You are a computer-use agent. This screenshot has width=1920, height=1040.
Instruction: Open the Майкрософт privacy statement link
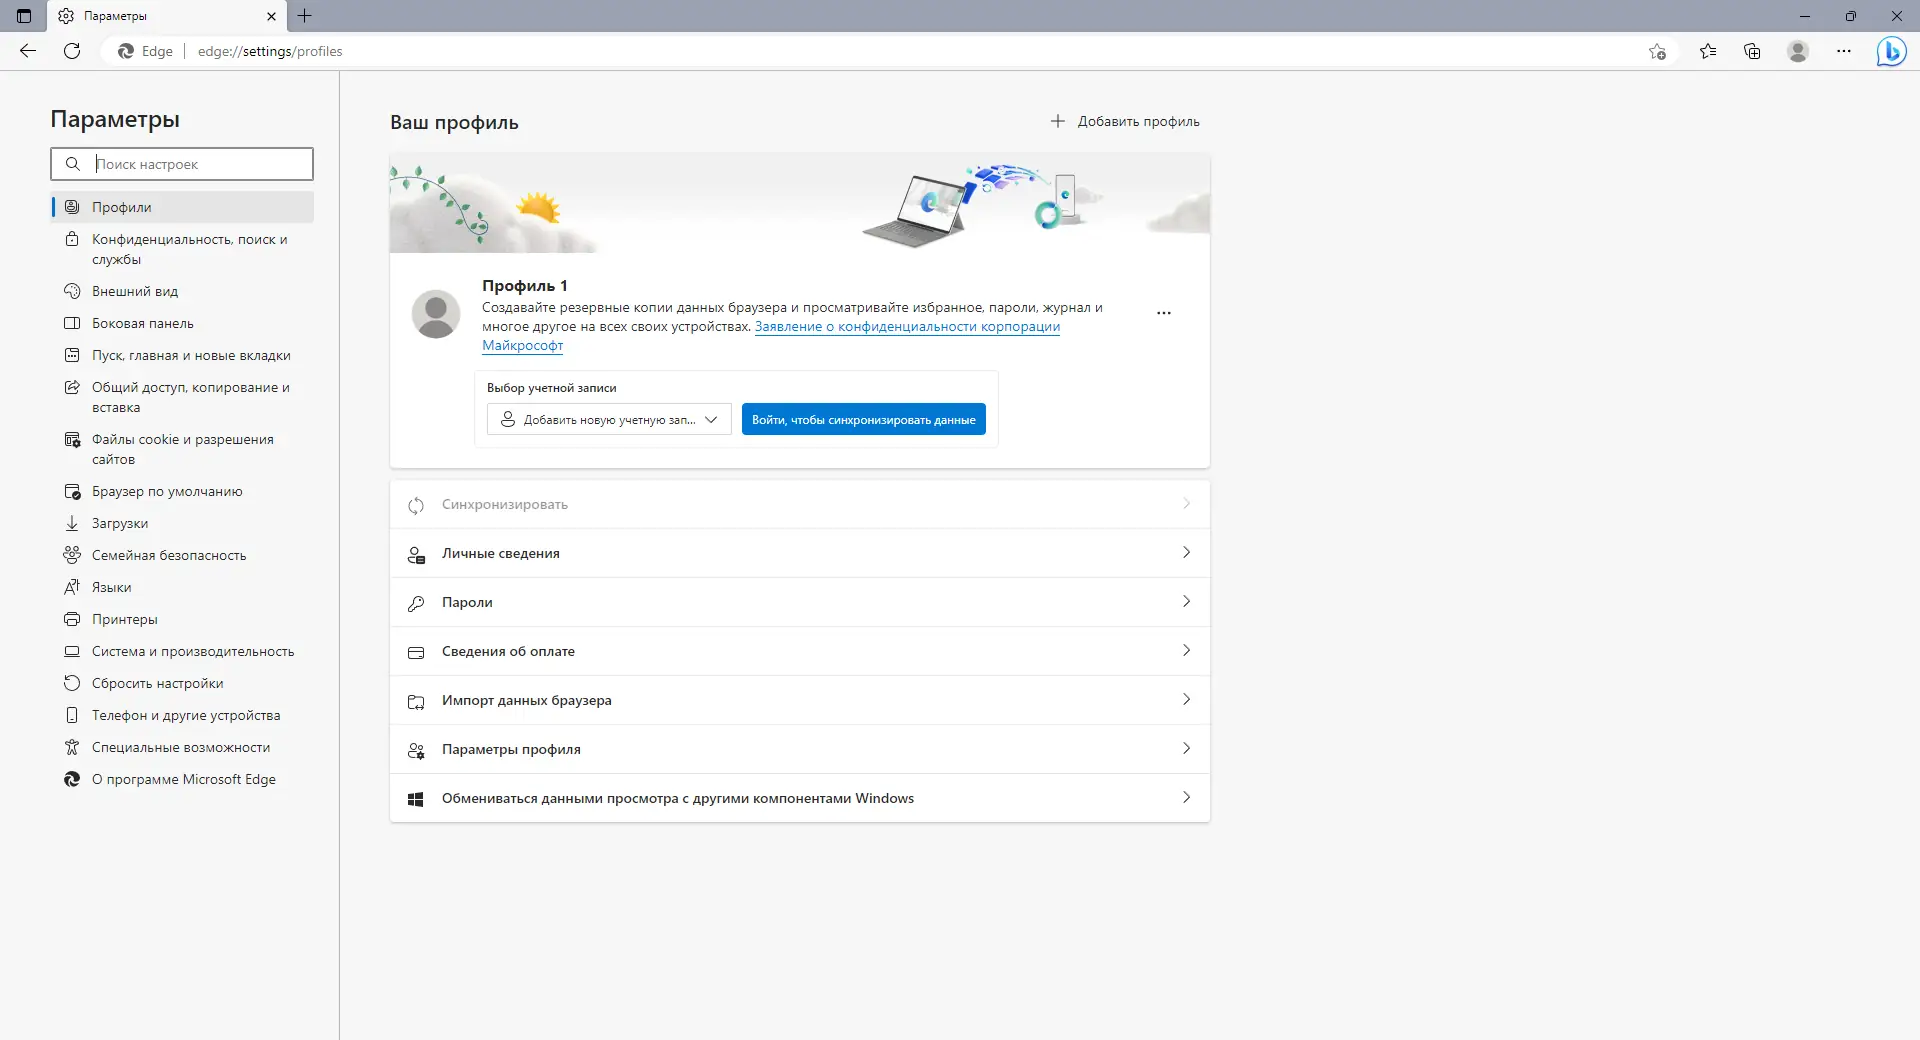(522, 345)
